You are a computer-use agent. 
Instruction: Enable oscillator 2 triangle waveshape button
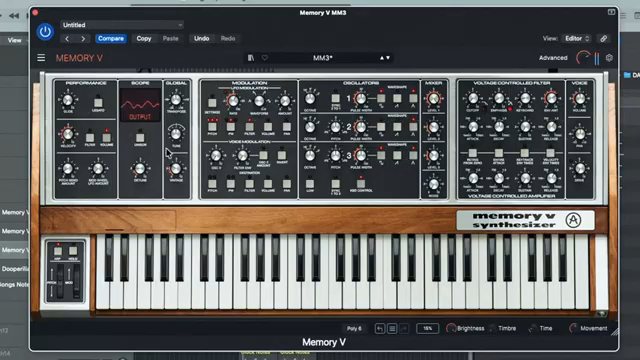click(x=413, y=127)
